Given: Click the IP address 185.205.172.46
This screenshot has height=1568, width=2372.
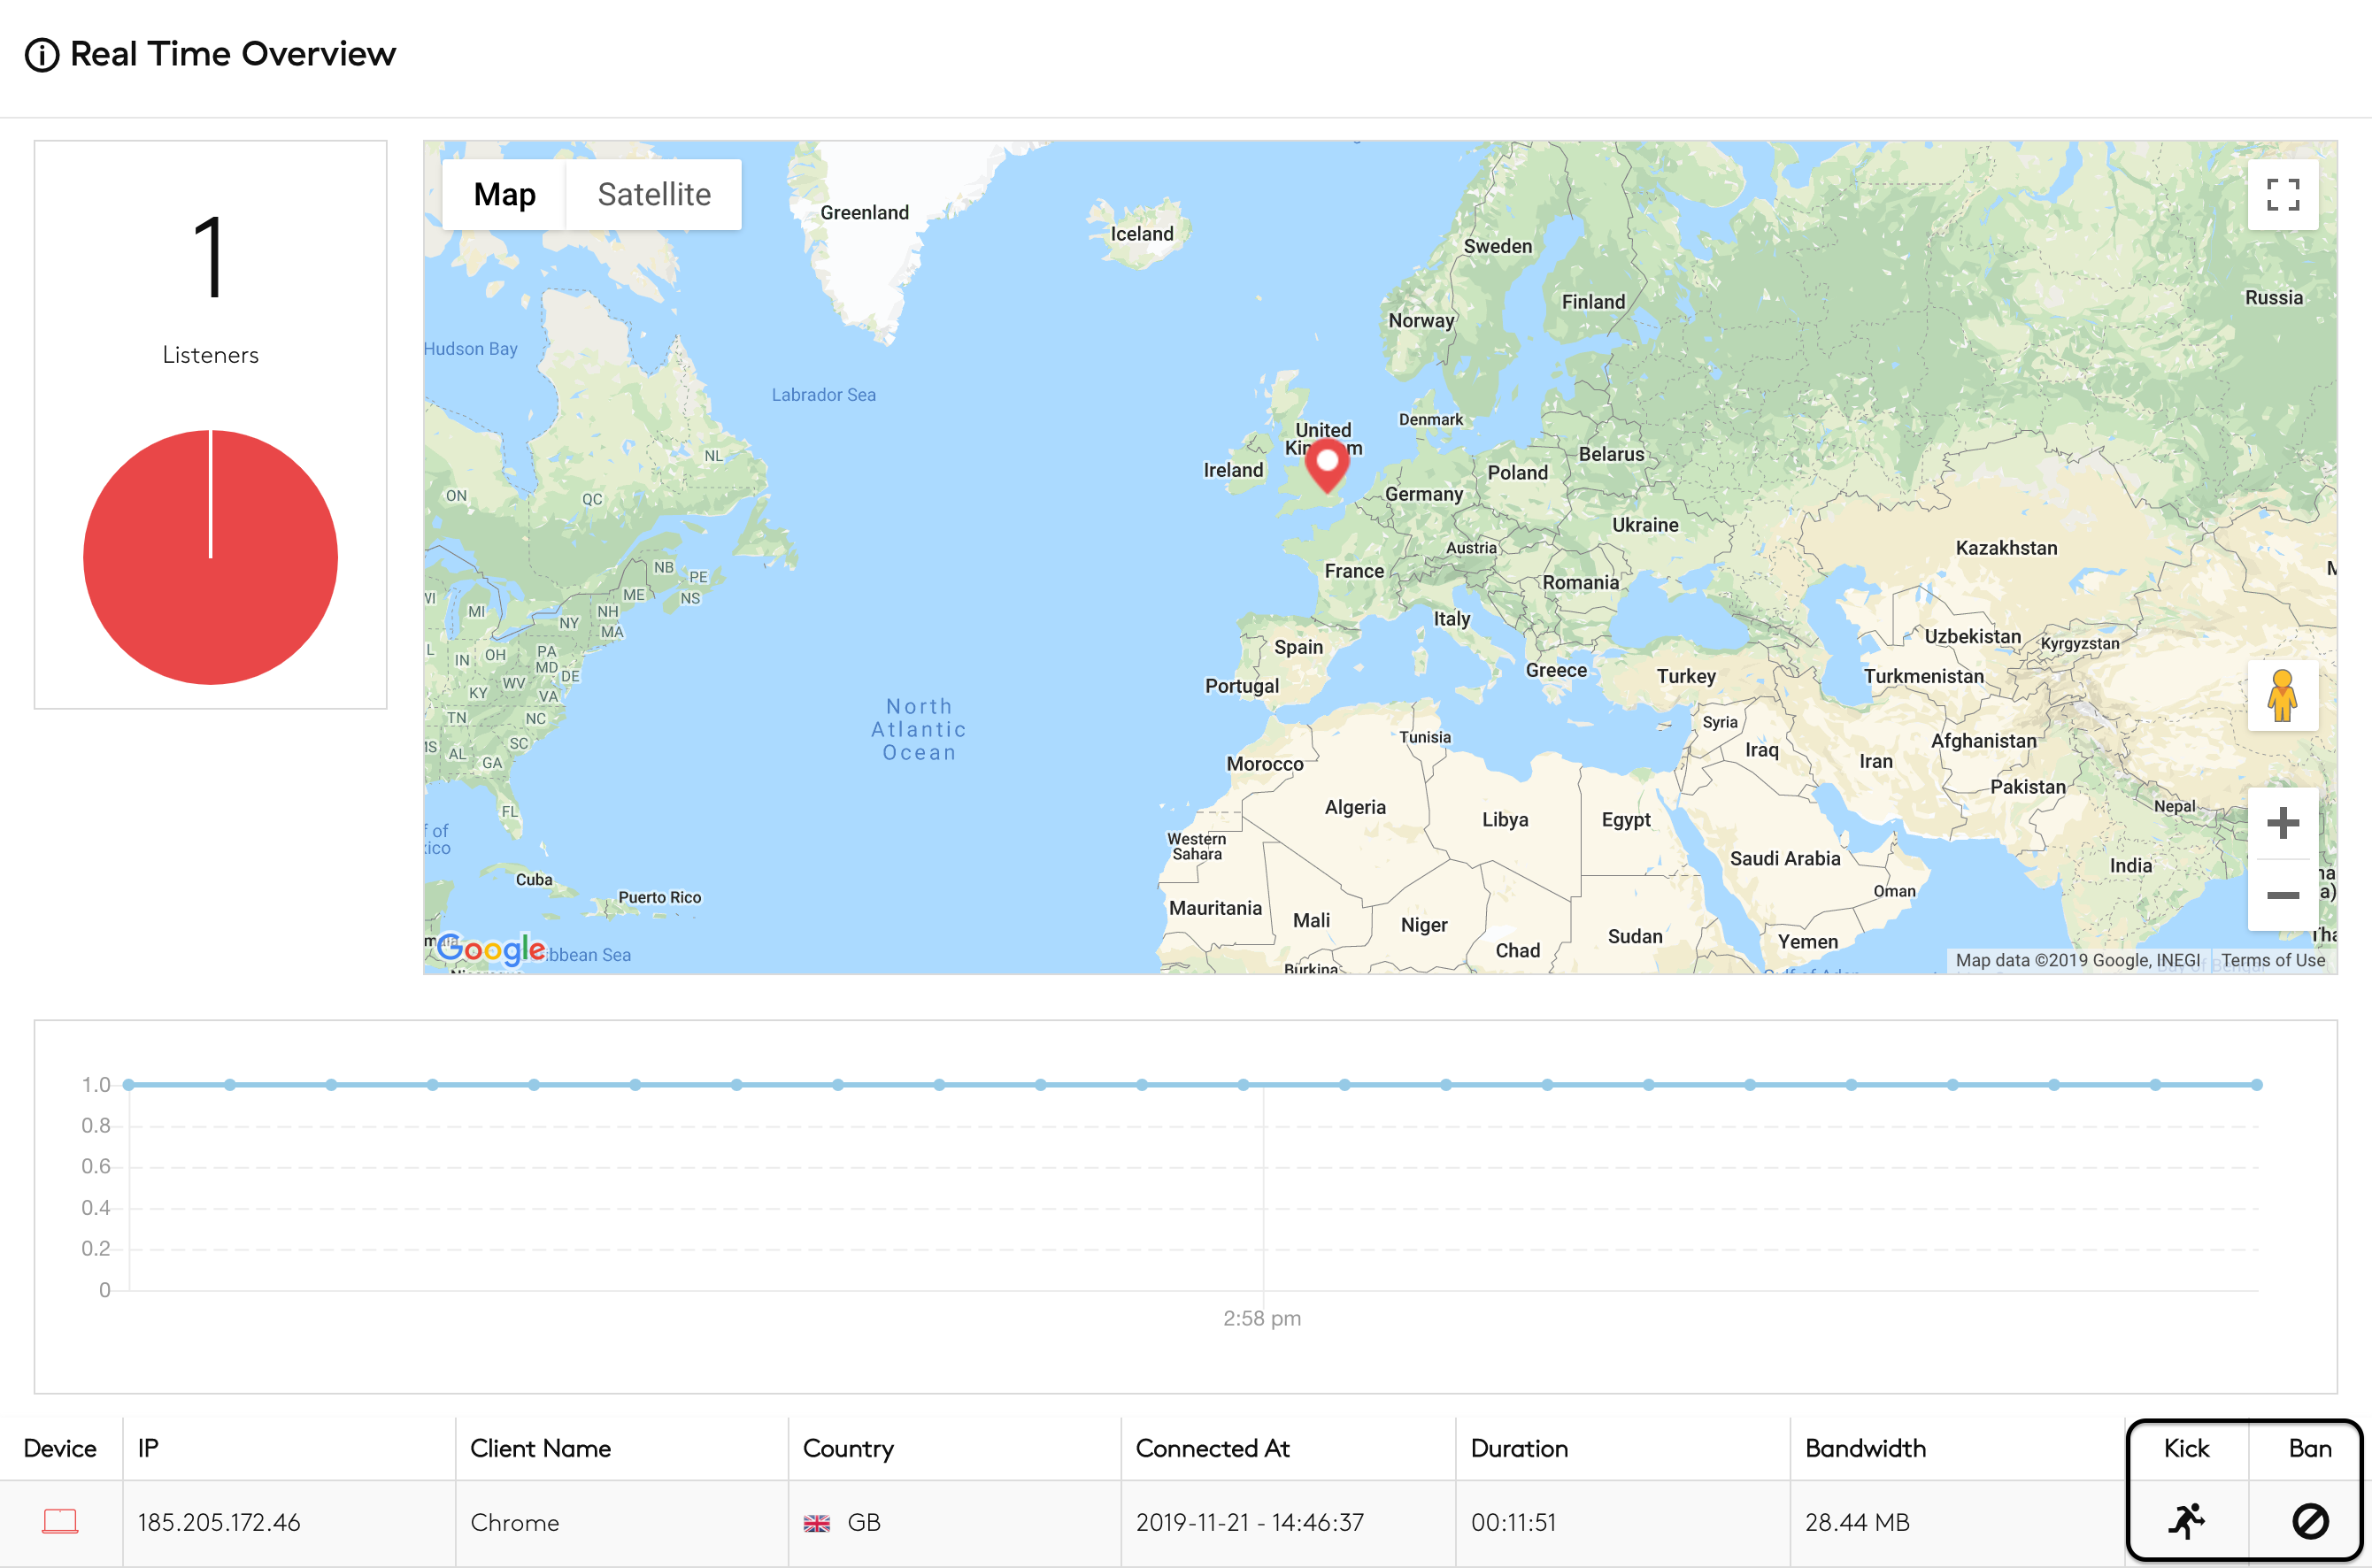Looking at the screenshot, I should click(219, 1522).
